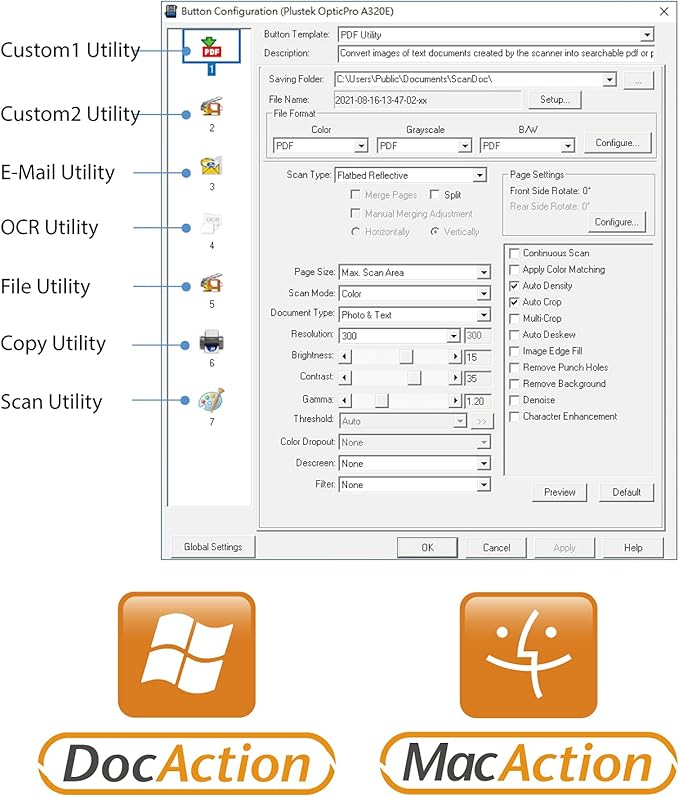Select the Copy utility printer icon
This screenshot has height=797, width=679.
[211, 342]
